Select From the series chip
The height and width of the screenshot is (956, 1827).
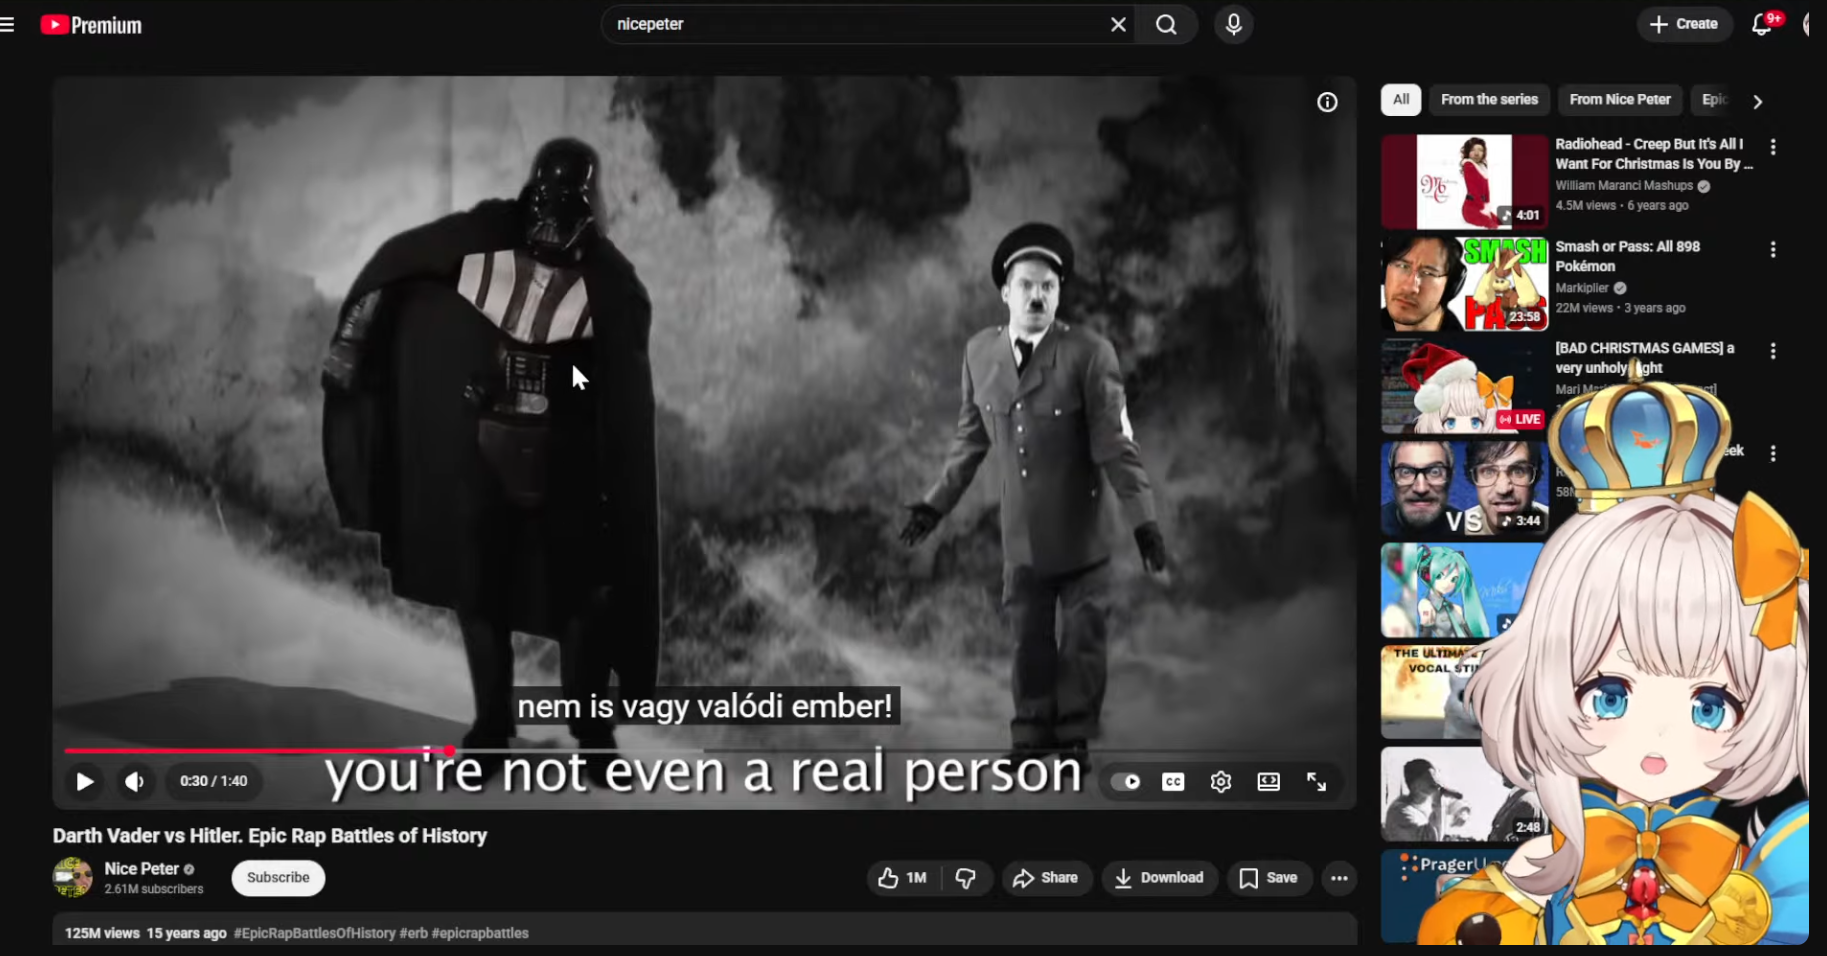pyautogui.click(x=1489, y=100)
